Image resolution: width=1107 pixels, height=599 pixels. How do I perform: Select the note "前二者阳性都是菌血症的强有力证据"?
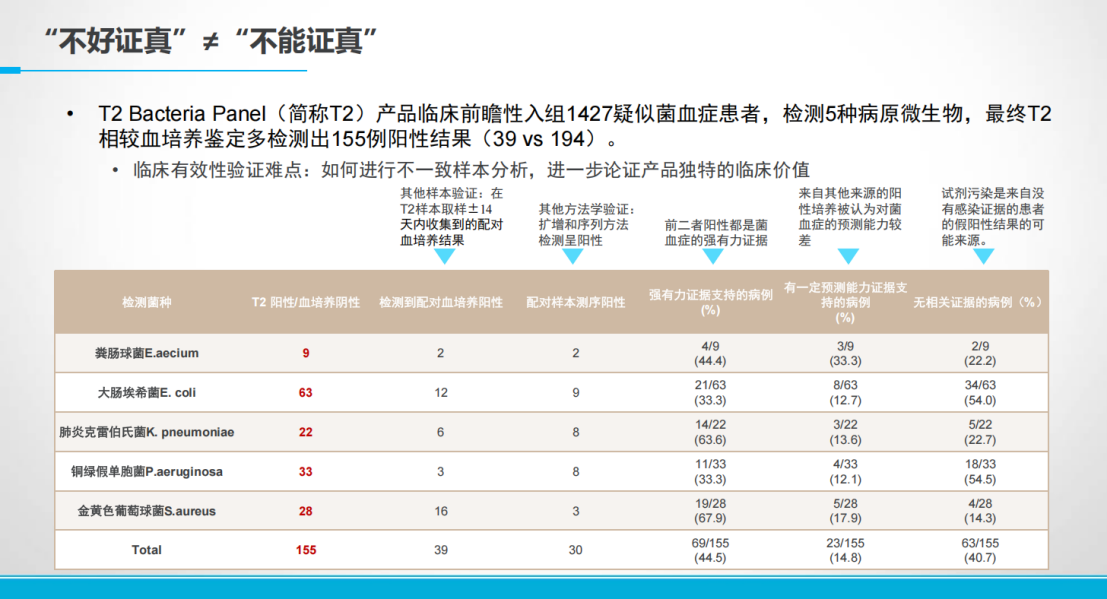pos(716,232)
